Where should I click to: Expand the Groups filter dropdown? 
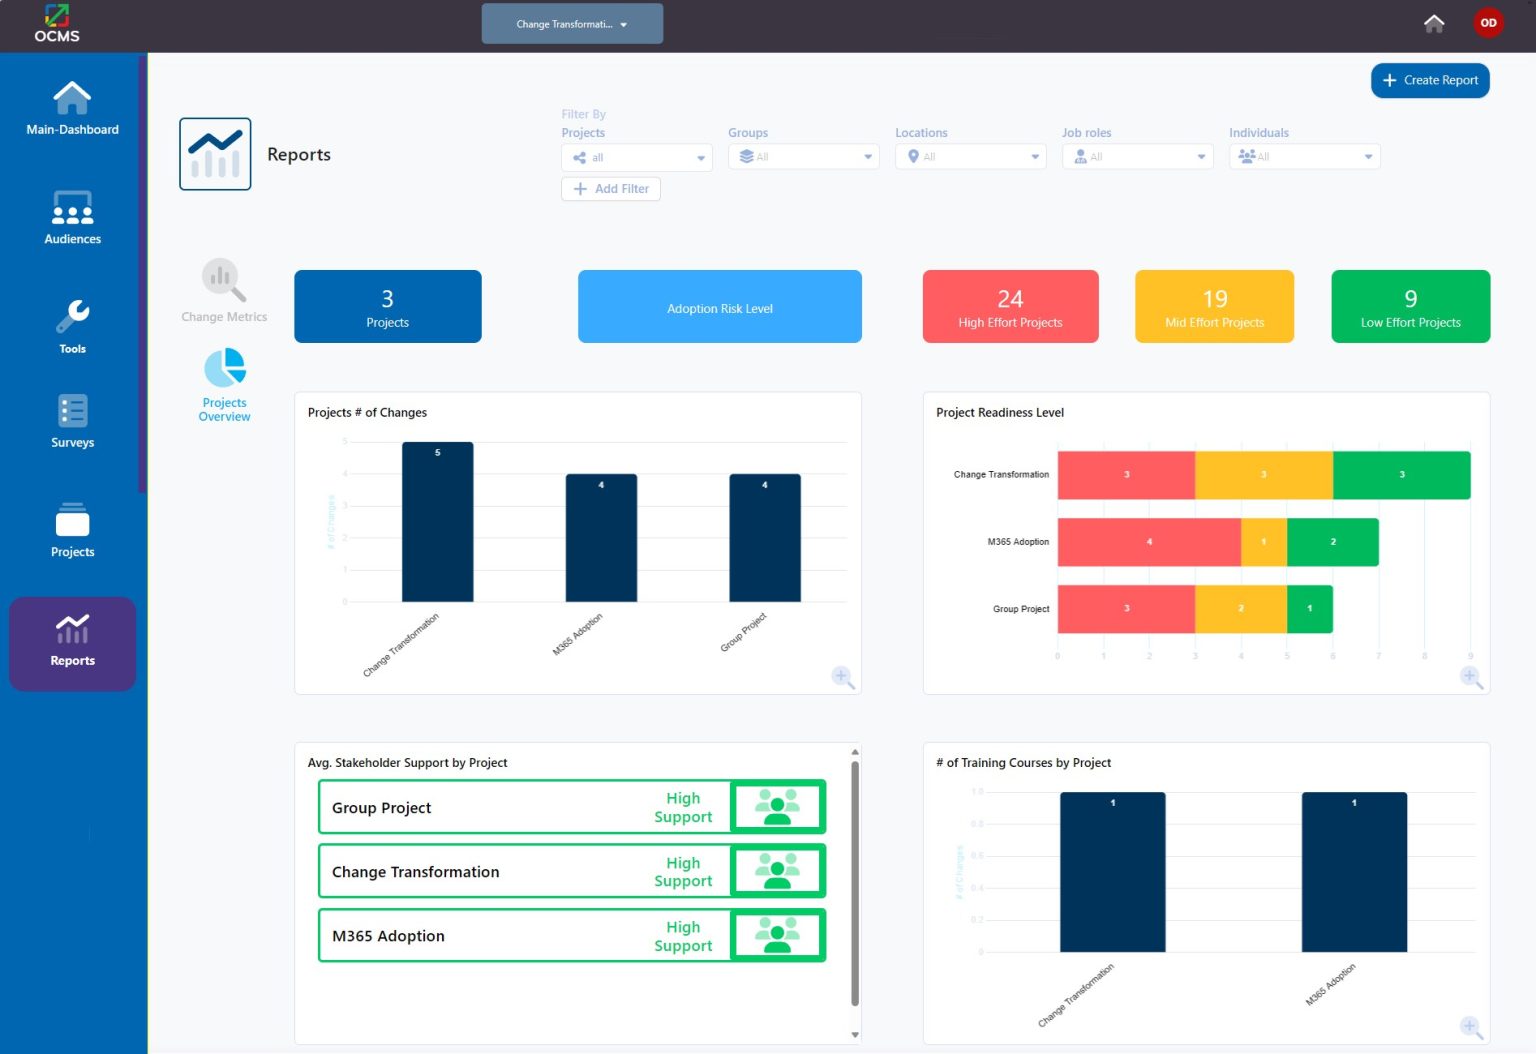coord(803,157)
